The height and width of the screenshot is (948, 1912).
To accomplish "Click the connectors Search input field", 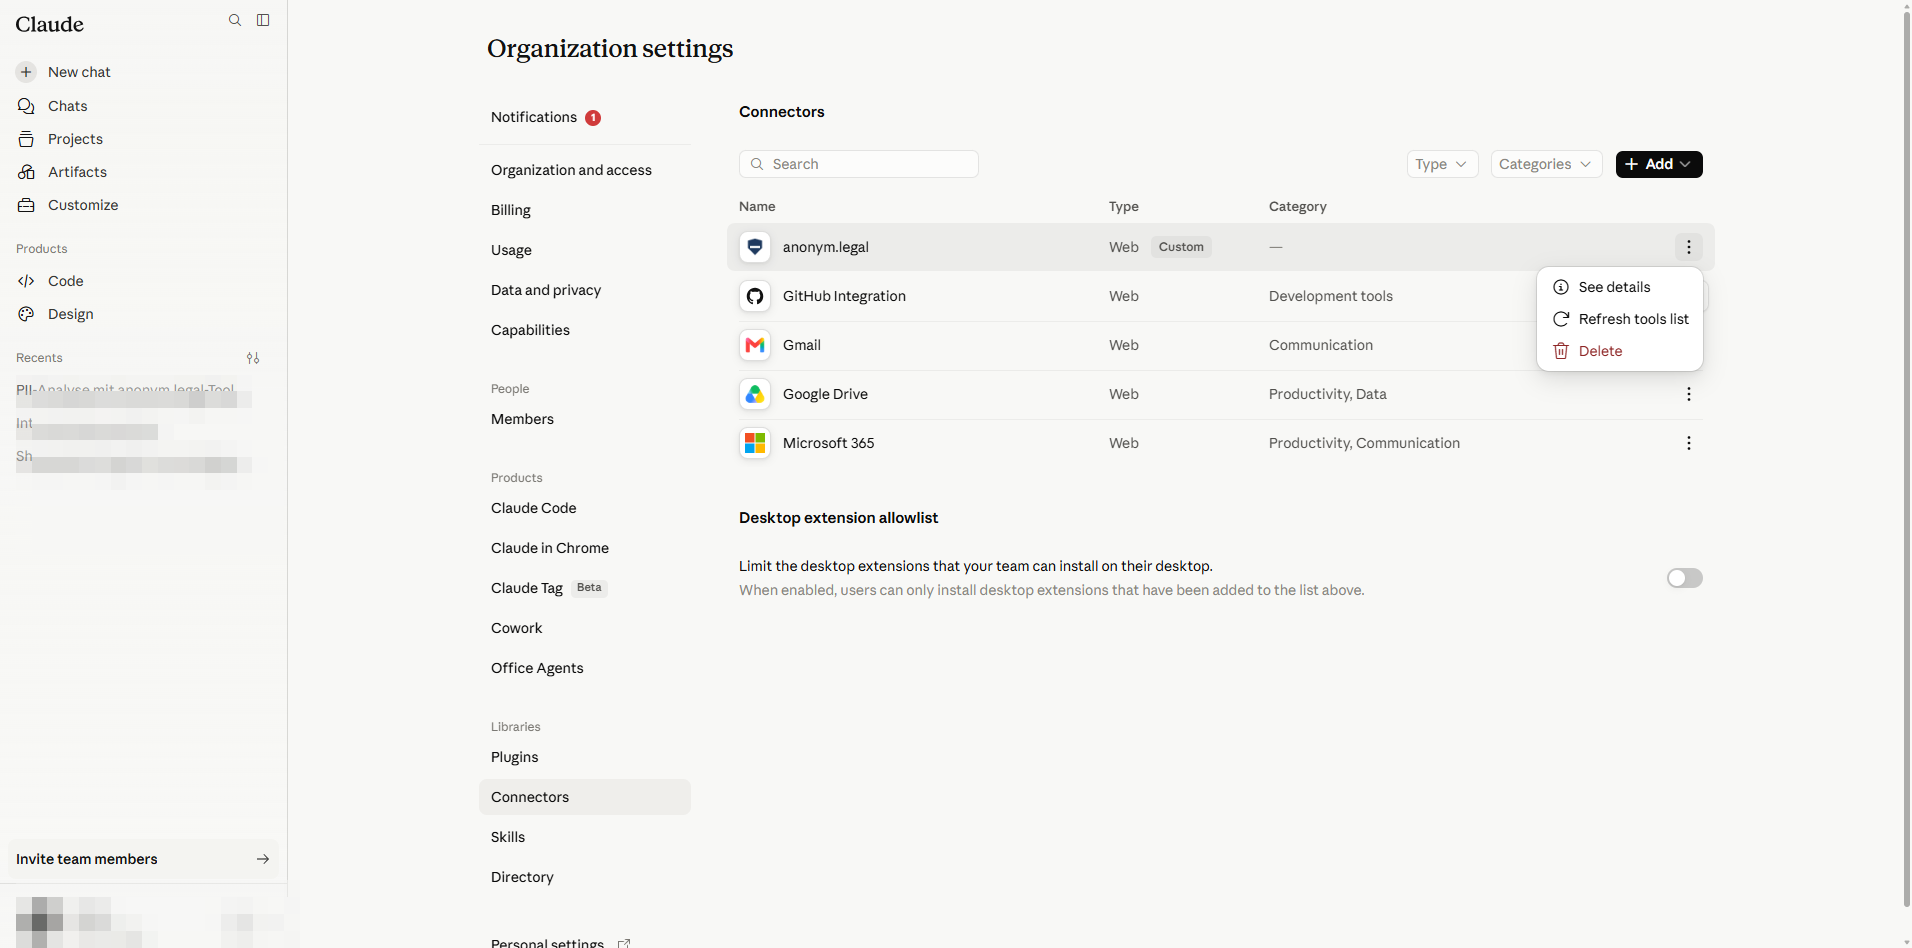I will tap(859, 164).
